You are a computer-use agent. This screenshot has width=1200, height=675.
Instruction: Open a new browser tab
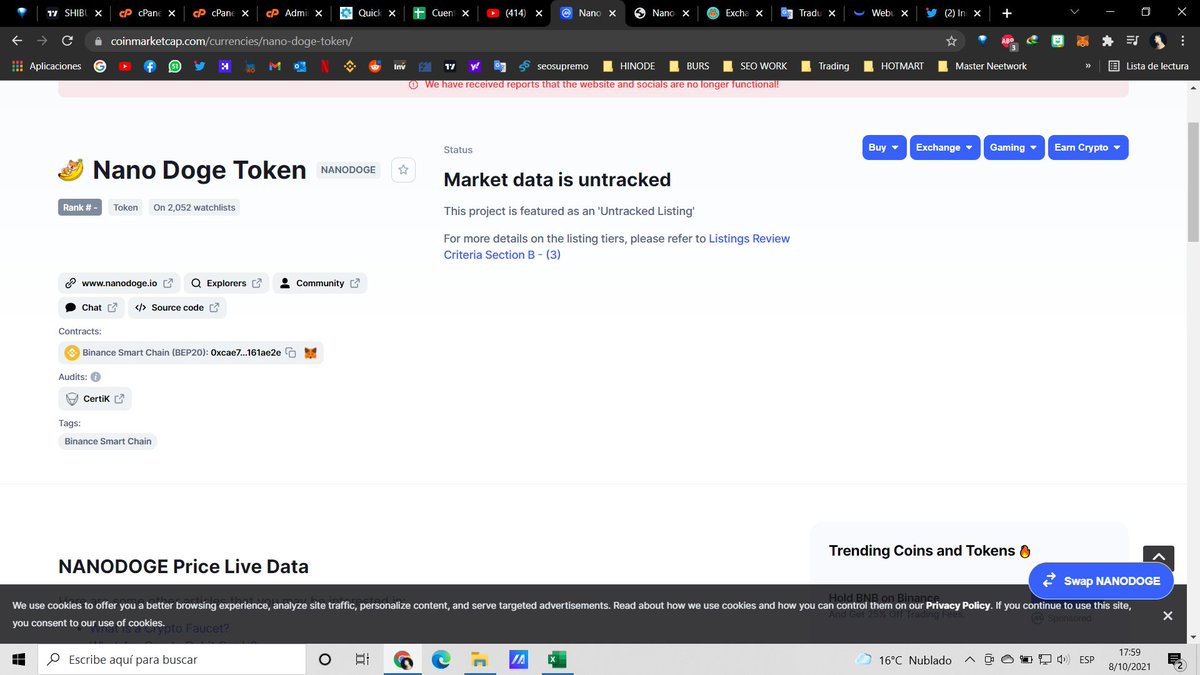pyautogui.click(x=1006, y=13)
